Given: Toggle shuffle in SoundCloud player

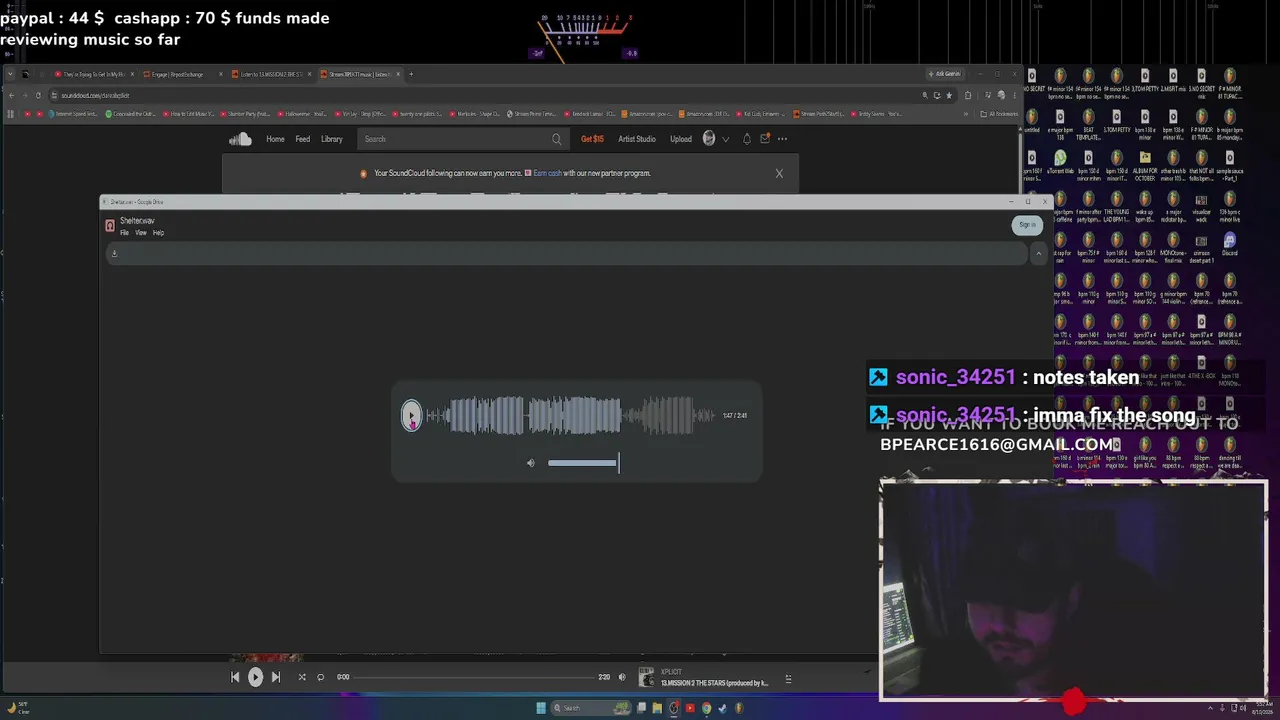Looking at the screenshot, I should click(x=302, y=677).
